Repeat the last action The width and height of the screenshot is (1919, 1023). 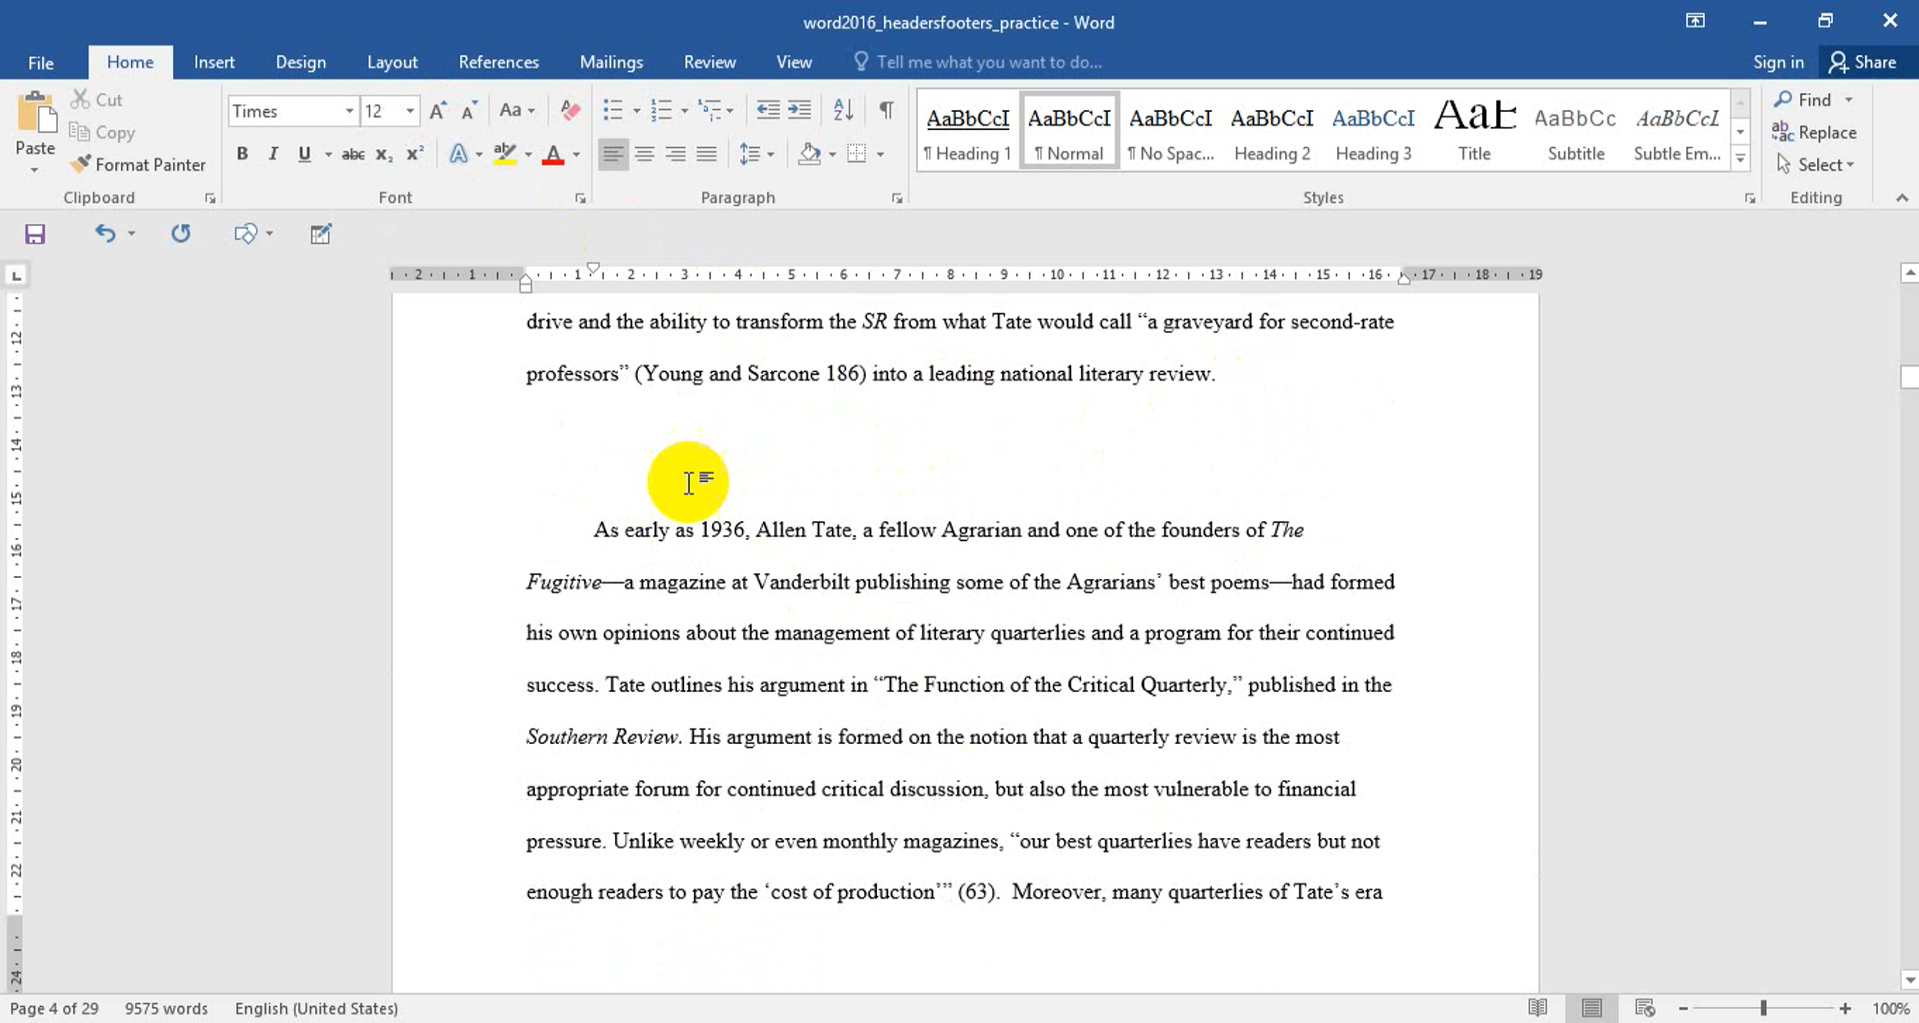[180, 234]
